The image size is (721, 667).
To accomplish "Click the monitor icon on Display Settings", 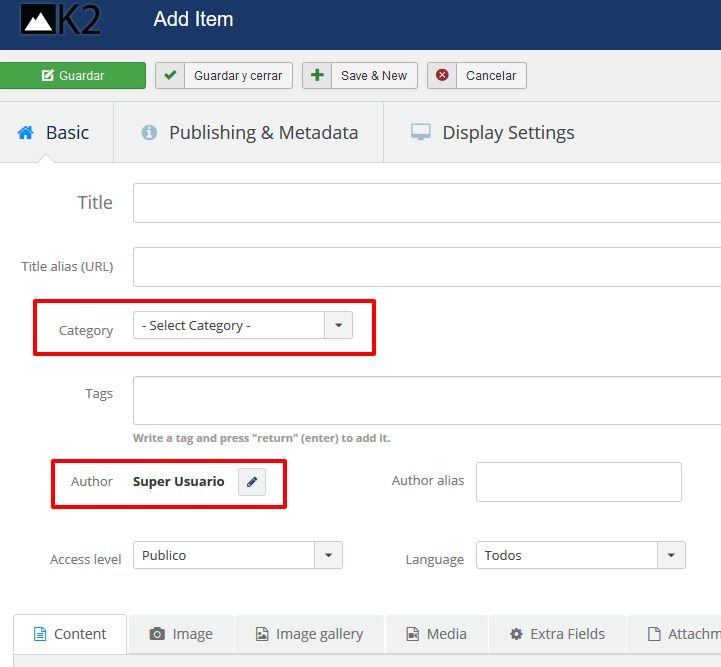I will 420,132.
